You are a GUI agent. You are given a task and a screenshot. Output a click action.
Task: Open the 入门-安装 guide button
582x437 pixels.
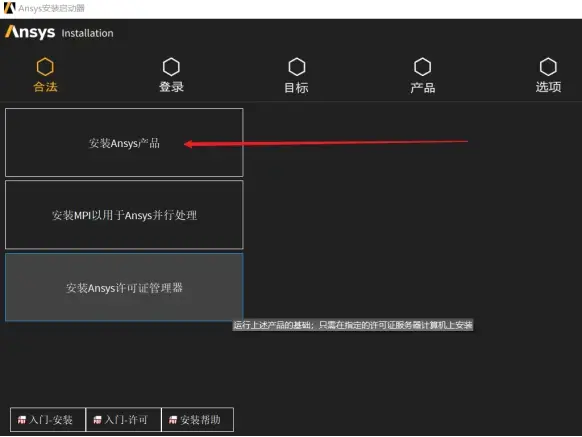coord(48,420)
